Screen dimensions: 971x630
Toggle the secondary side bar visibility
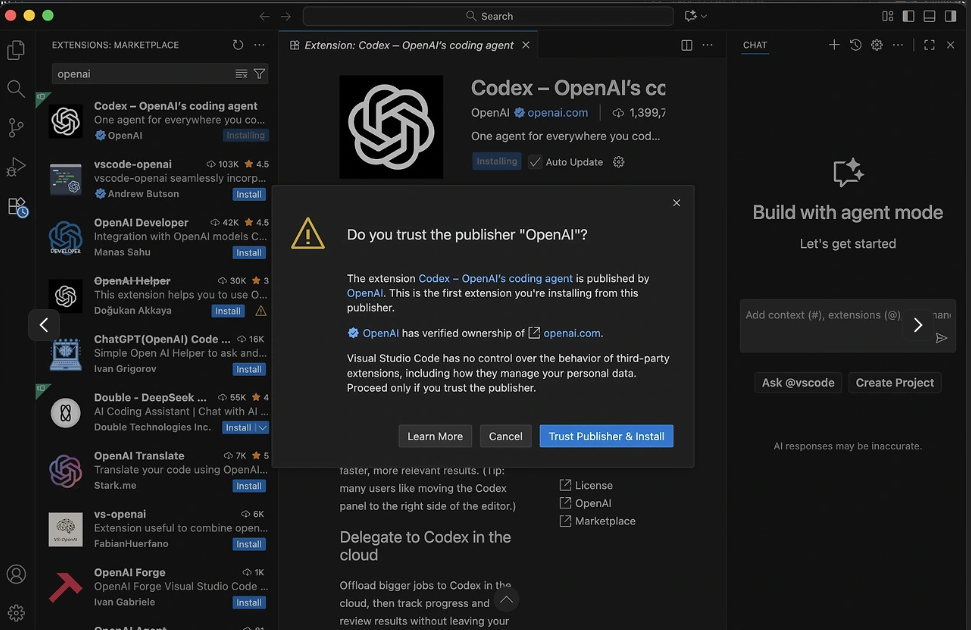pyautogui.click(x=951, y=16)
